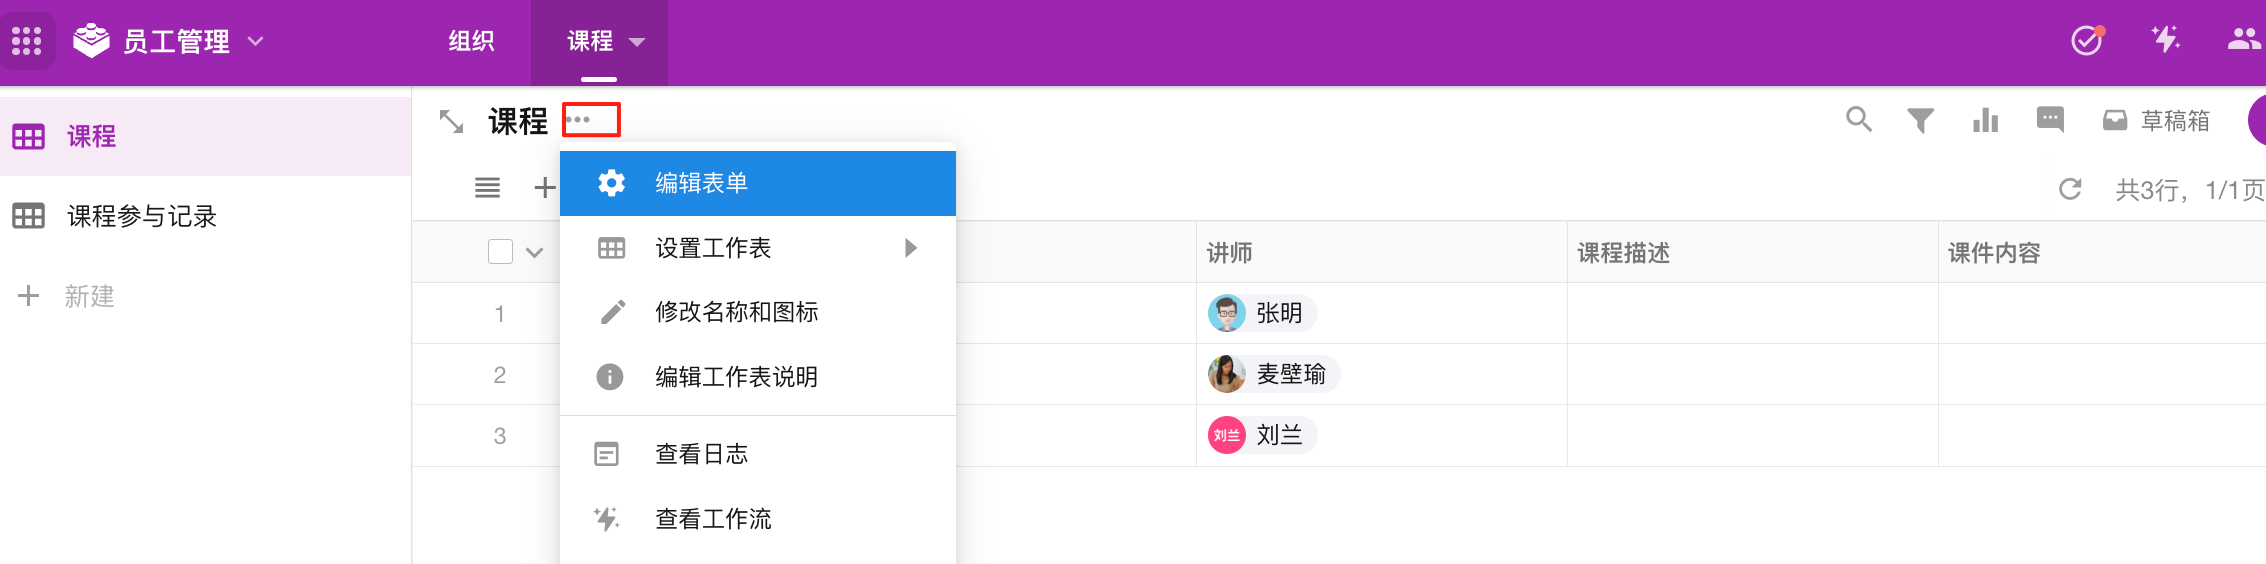The image size is (2266, 564).
Task: Expand the select-all checkbox dropdown chevron
Action: 535,252
